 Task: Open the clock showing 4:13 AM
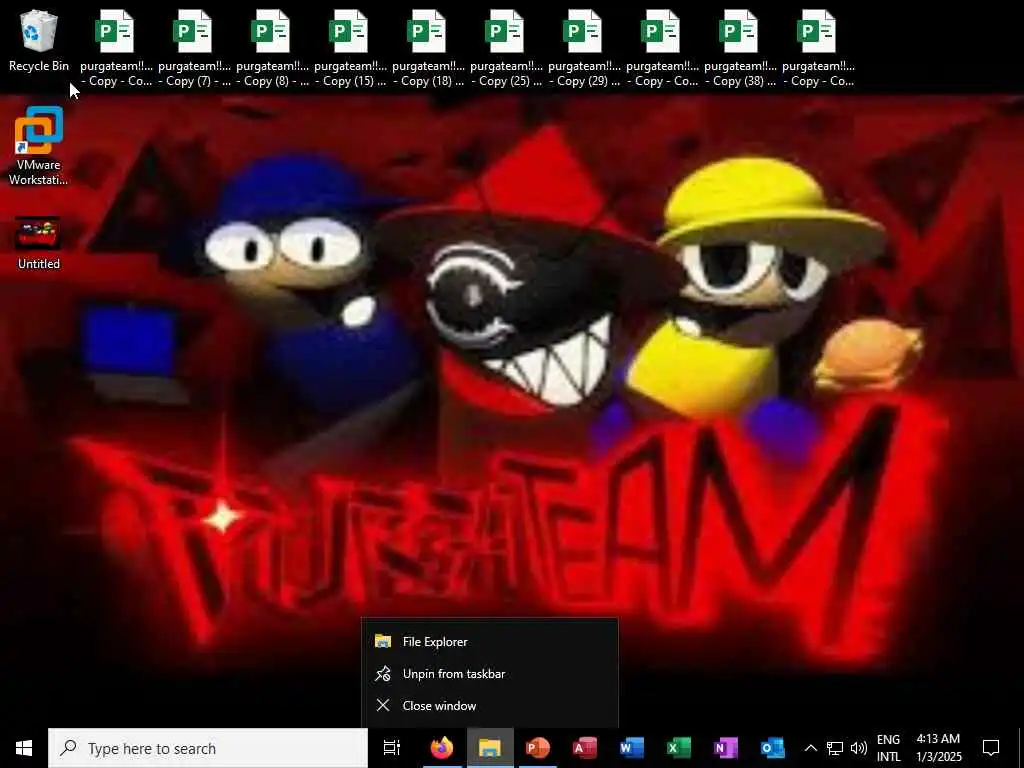coord(938,748)
